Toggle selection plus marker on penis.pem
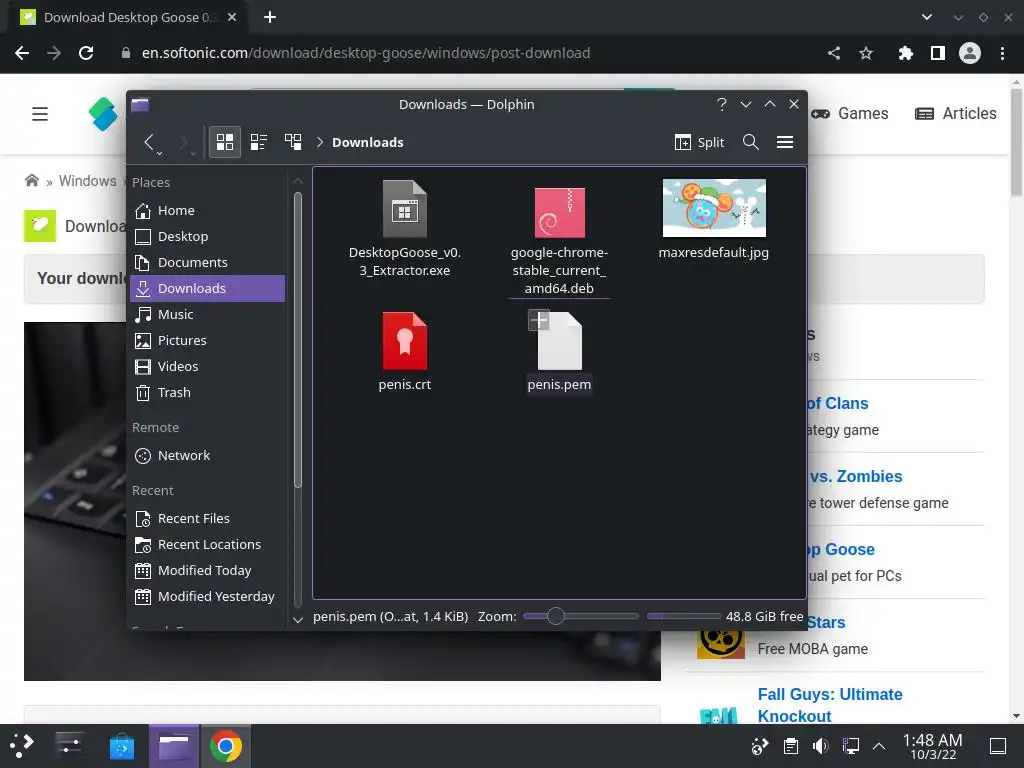 [x=539, y=320]
